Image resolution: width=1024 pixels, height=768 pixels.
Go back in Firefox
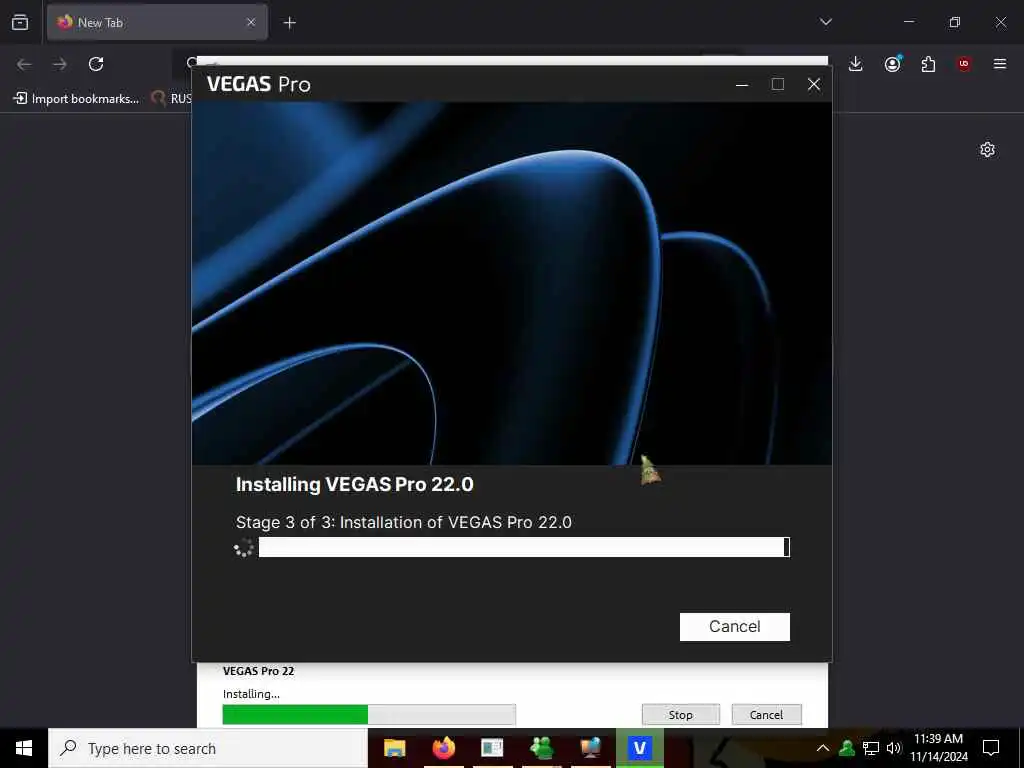(x=24, y=64)
